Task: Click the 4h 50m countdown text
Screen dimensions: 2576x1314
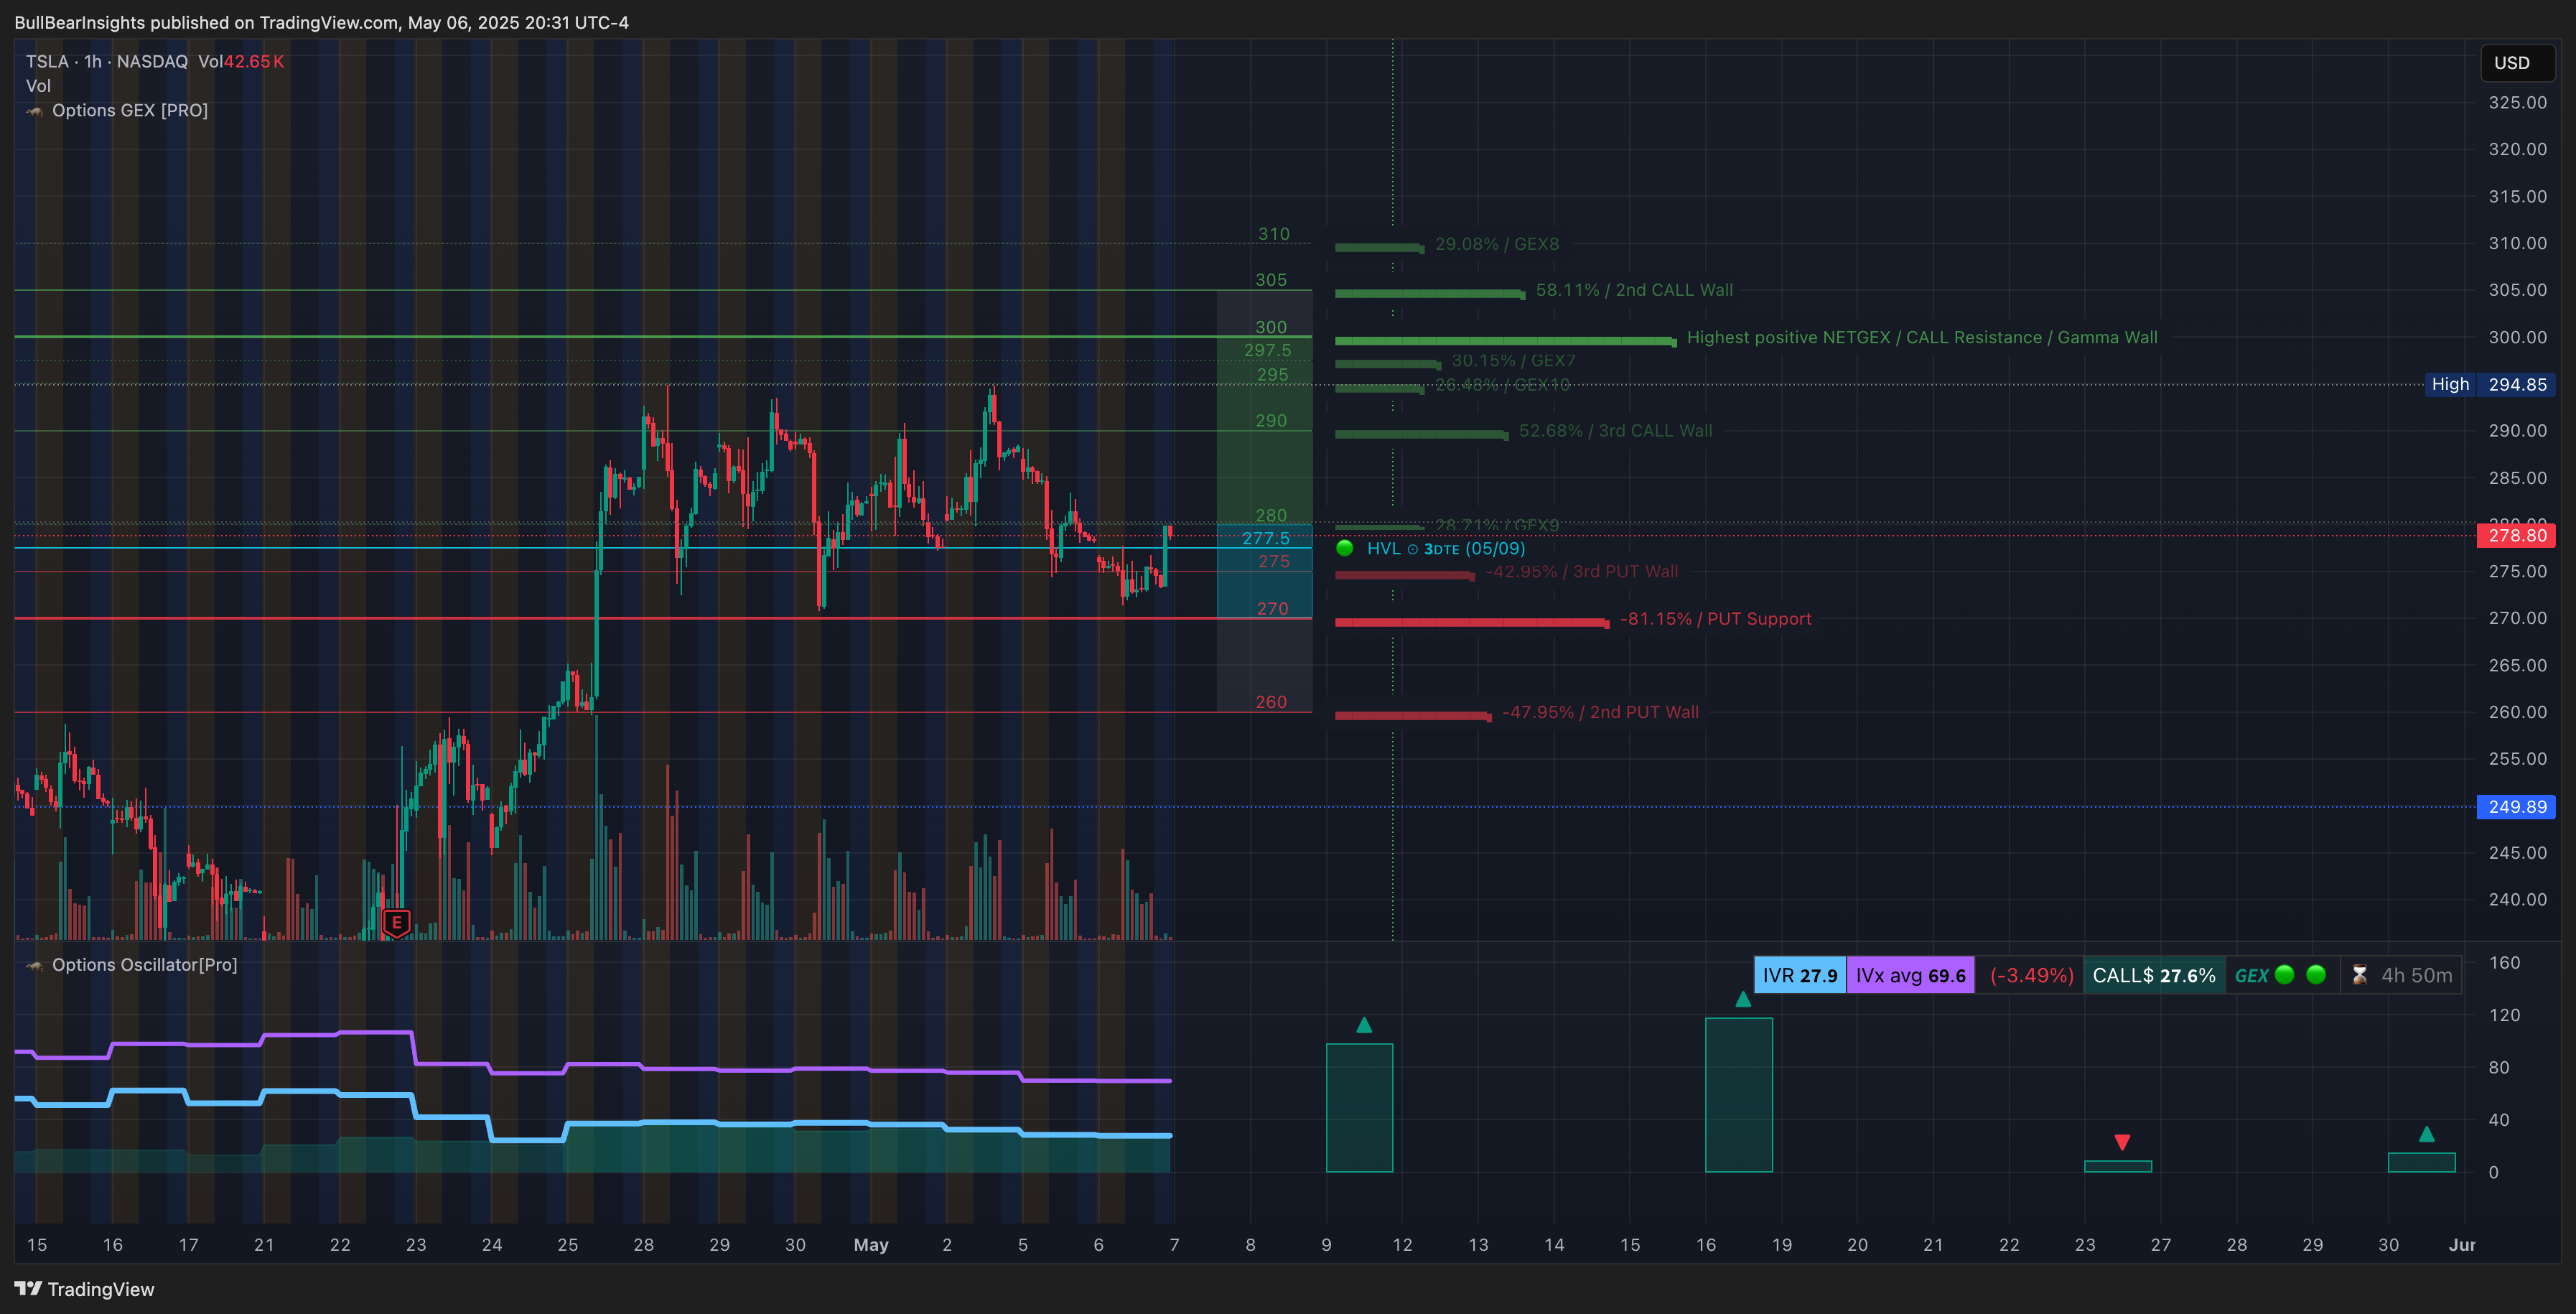Action: coord(2416,975)
